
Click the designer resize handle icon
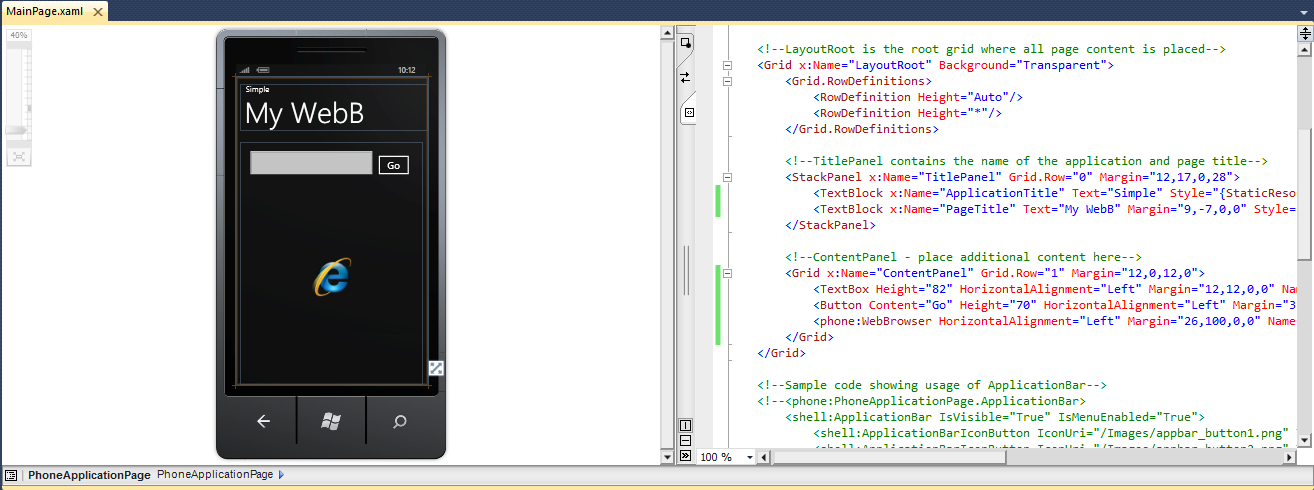[x=436, y=368]
